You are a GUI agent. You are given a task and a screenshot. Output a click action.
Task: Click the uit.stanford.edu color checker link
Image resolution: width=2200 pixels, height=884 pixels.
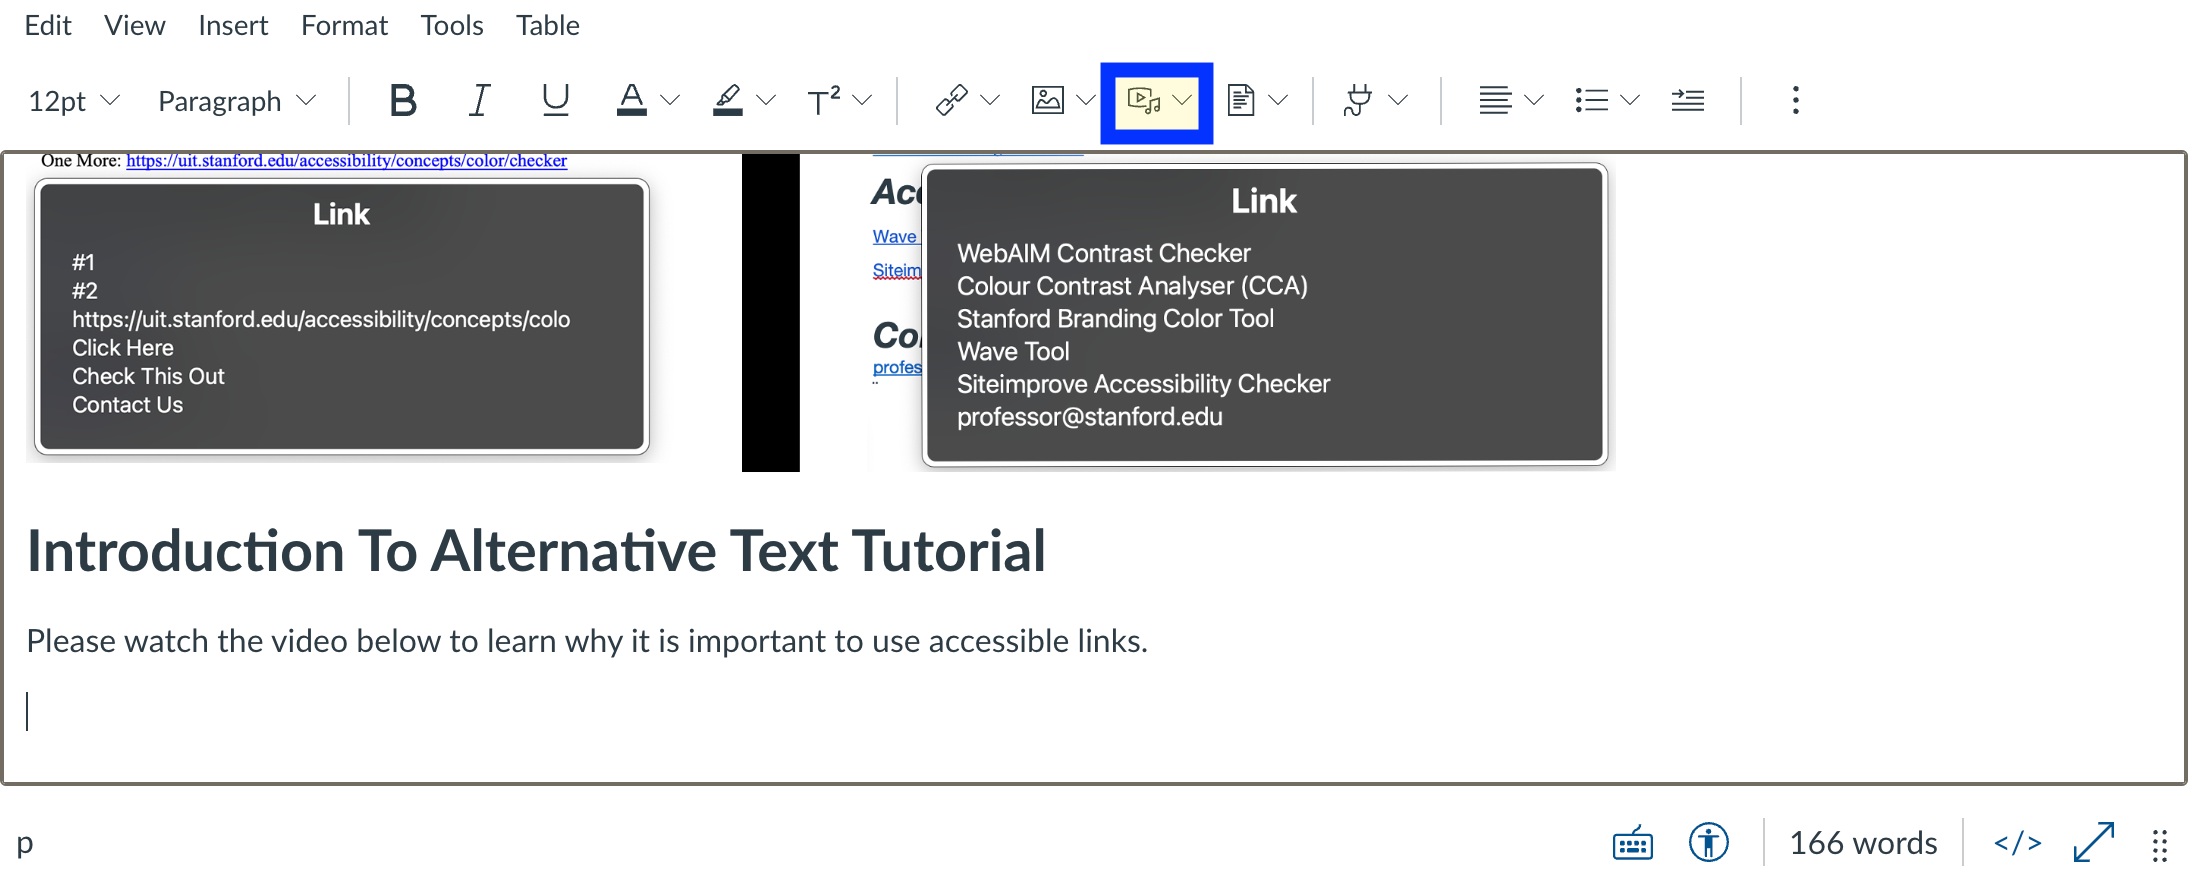pos(346,161)
